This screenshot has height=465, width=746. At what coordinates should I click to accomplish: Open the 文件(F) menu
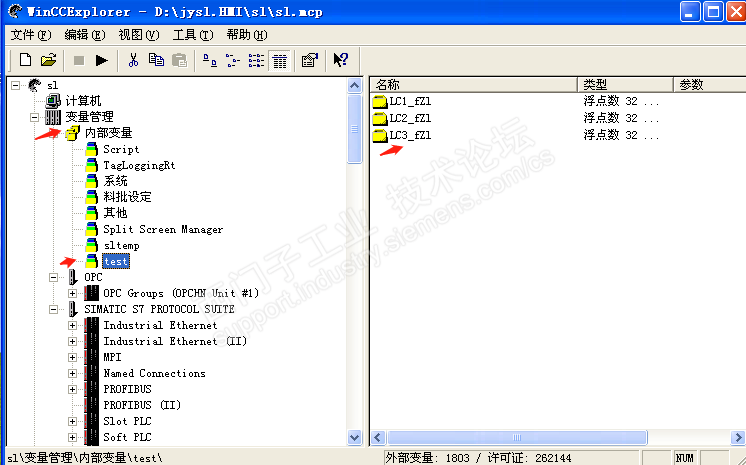click(x=31, y=35)
